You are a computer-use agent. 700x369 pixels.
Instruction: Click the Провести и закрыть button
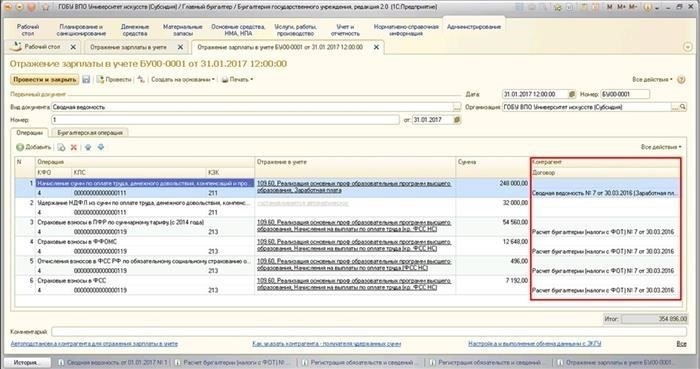click(45, 79)
